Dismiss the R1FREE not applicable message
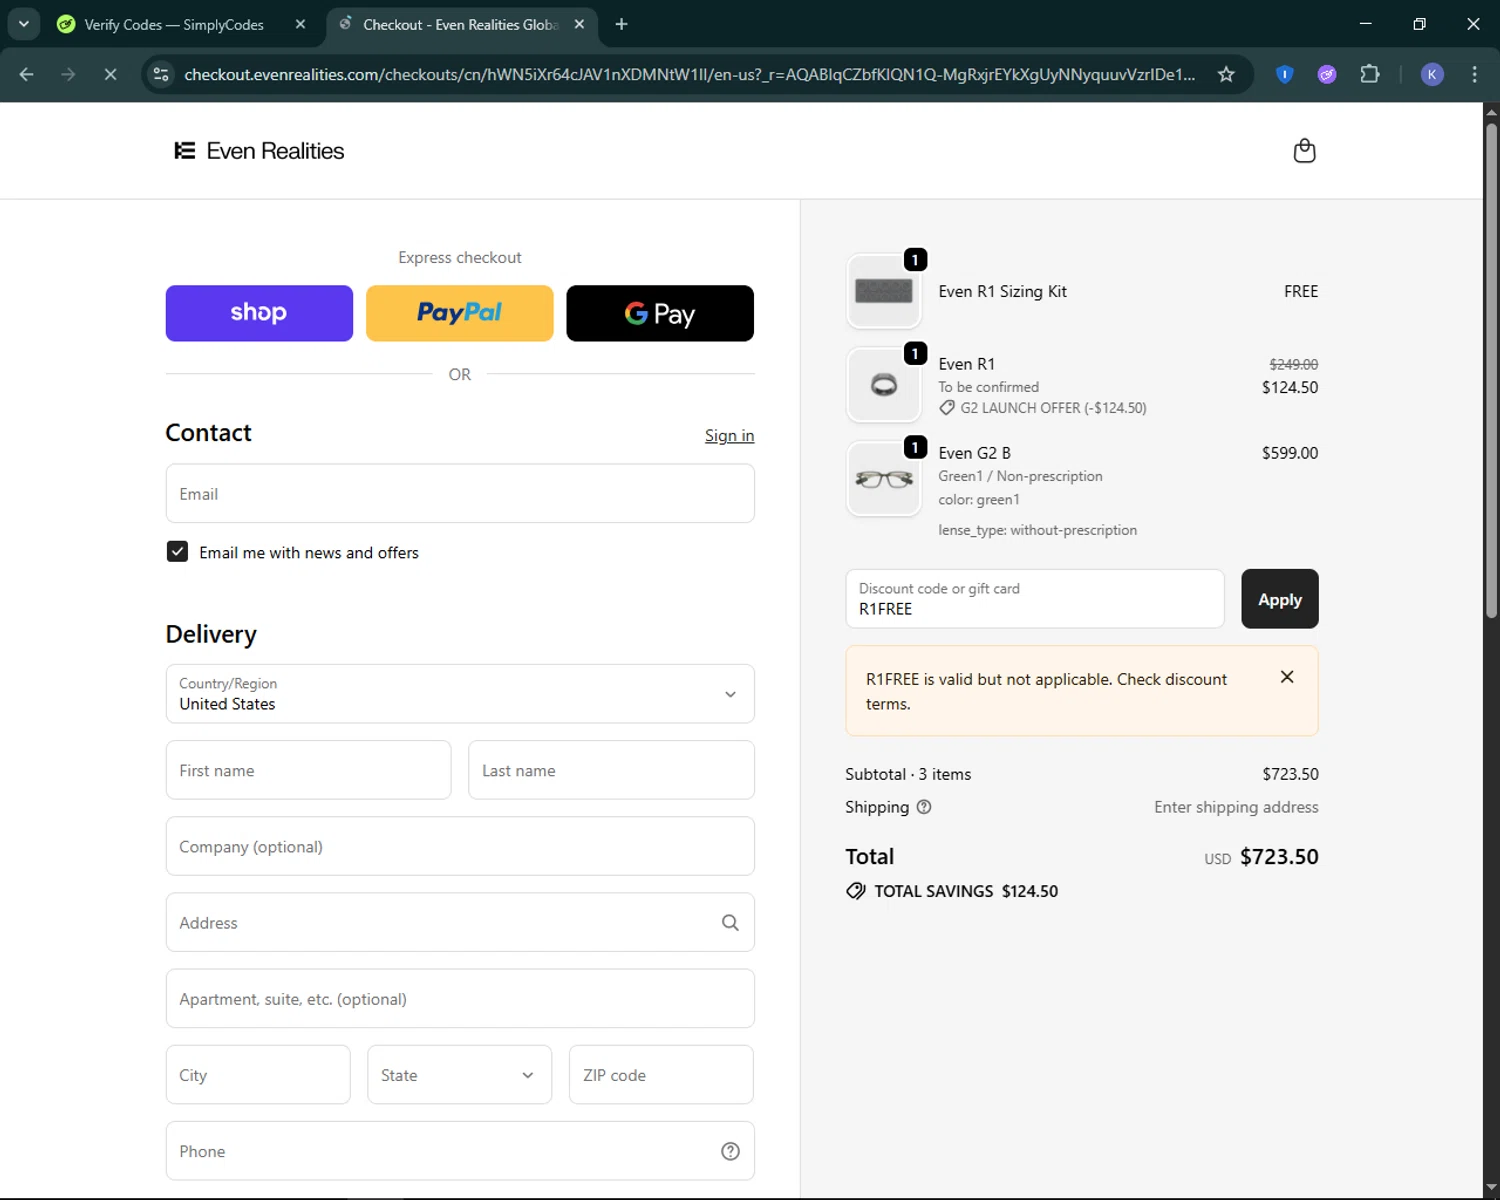Image resolution: width=1500 pixels, height=1200 pixels. (1287, 677)
